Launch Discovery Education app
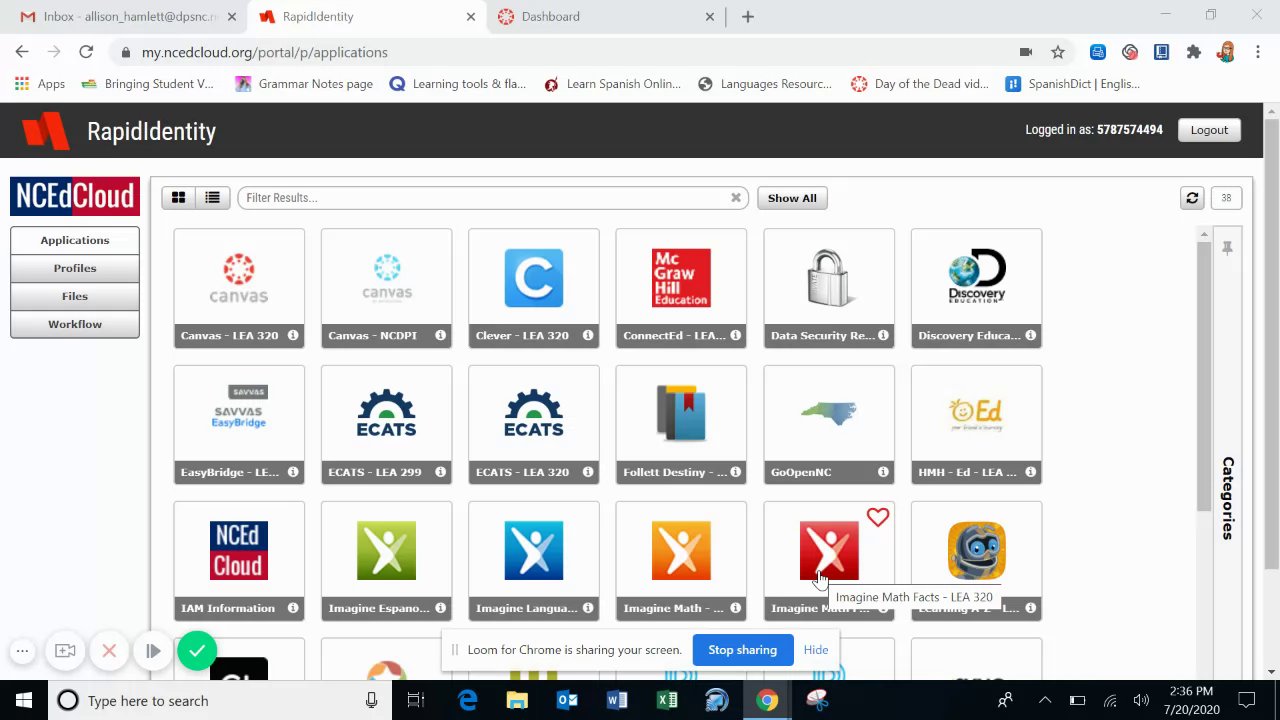1280x720 pixels. coord(976,288)
